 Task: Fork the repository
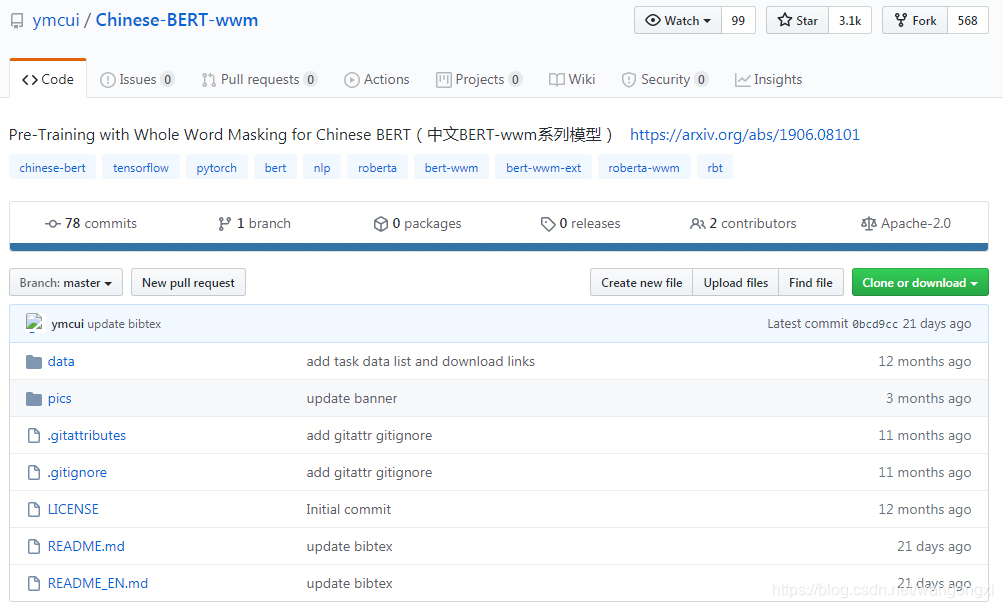tap(915, 20)
